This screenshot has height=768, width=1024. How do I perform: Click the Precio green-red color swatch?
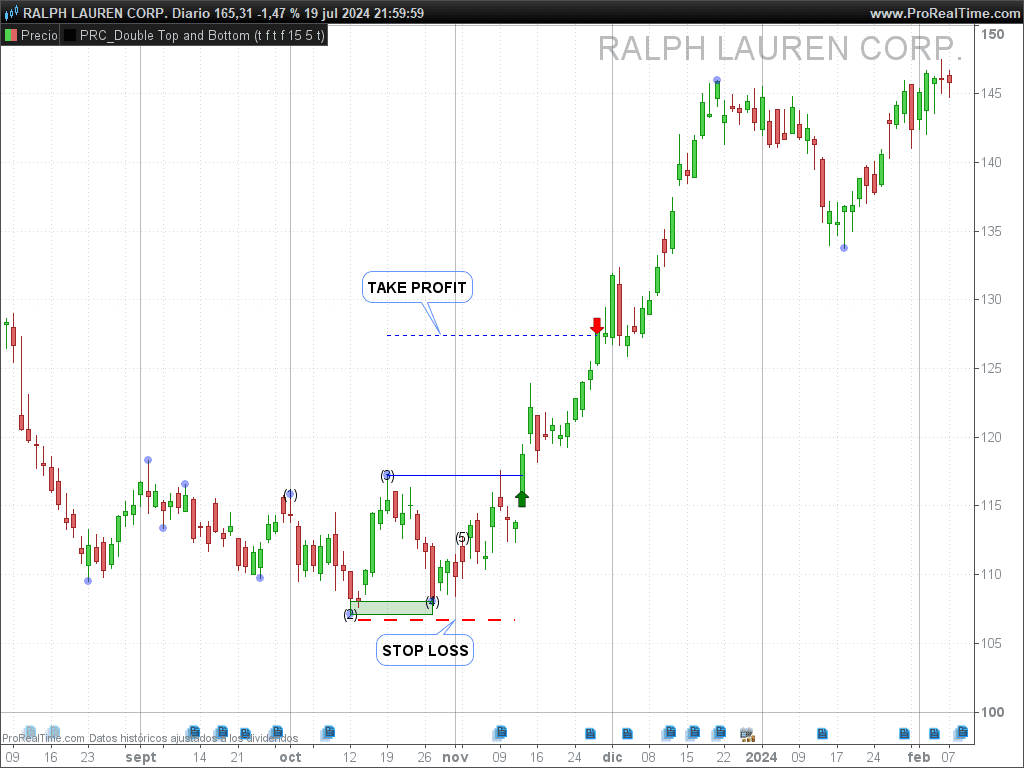(11, 35)
